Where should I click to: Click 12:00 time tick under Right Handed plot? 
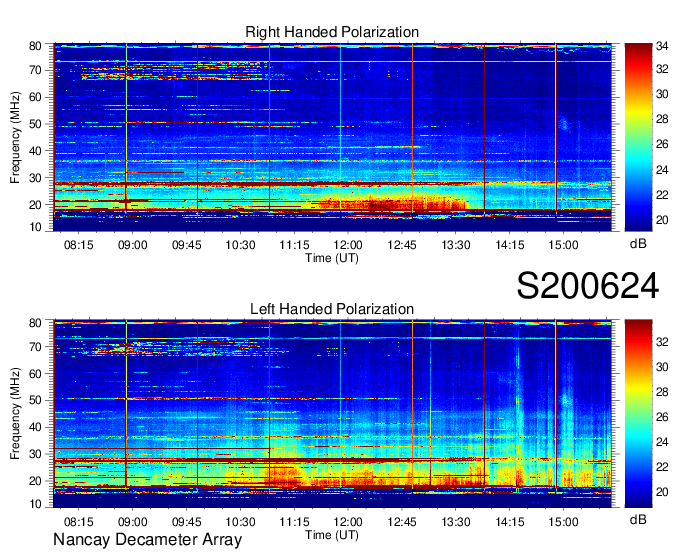tap(348, 245)
